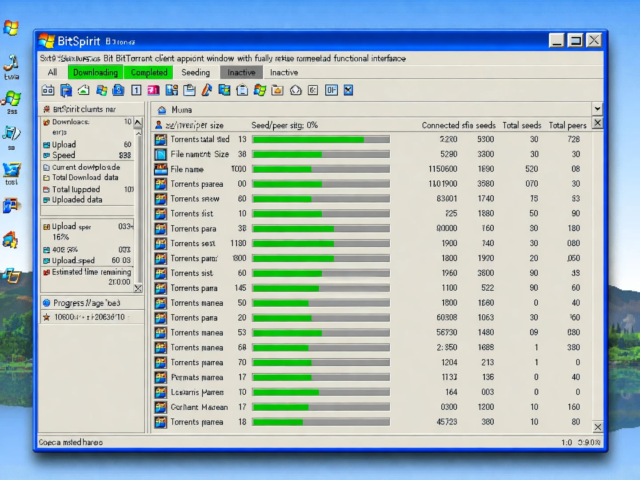Sort by the 'Total peers' column header

coord(567,125)
